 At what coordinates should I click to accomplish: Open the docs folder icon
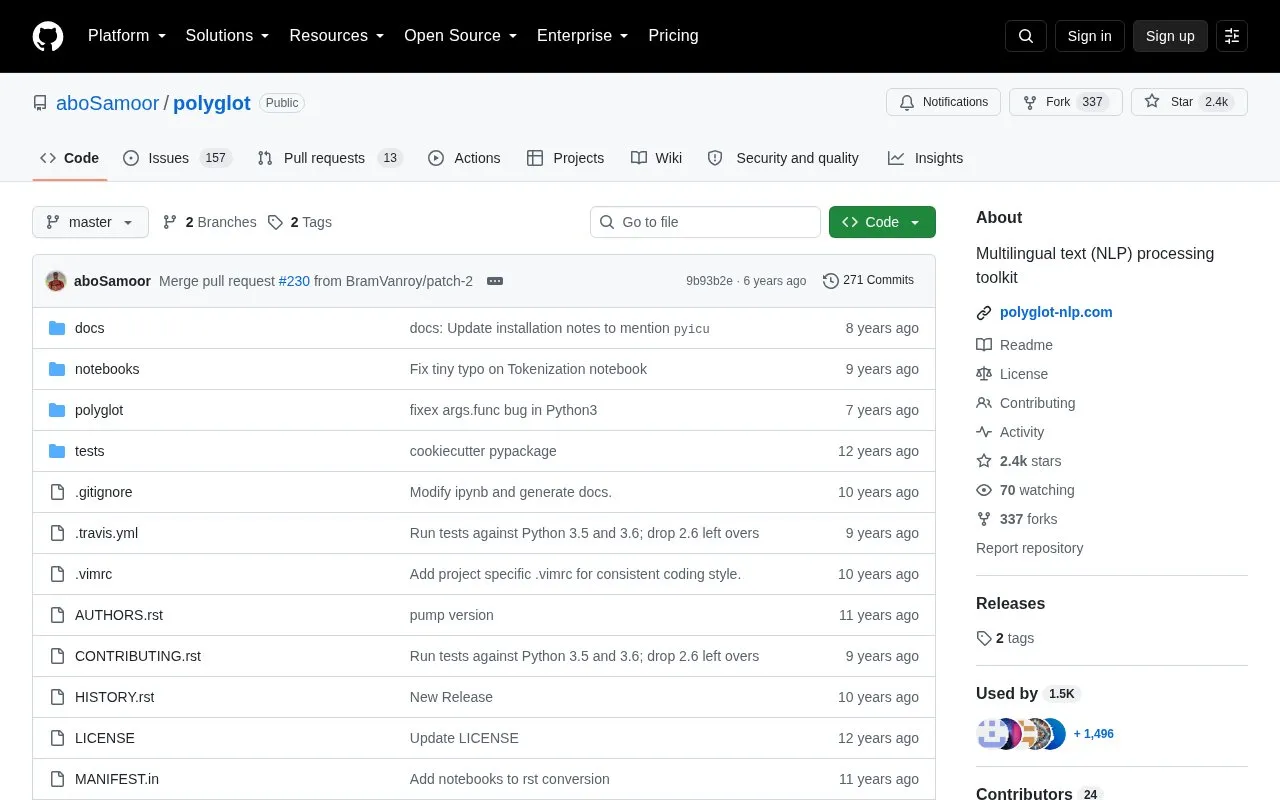[57, 328]
